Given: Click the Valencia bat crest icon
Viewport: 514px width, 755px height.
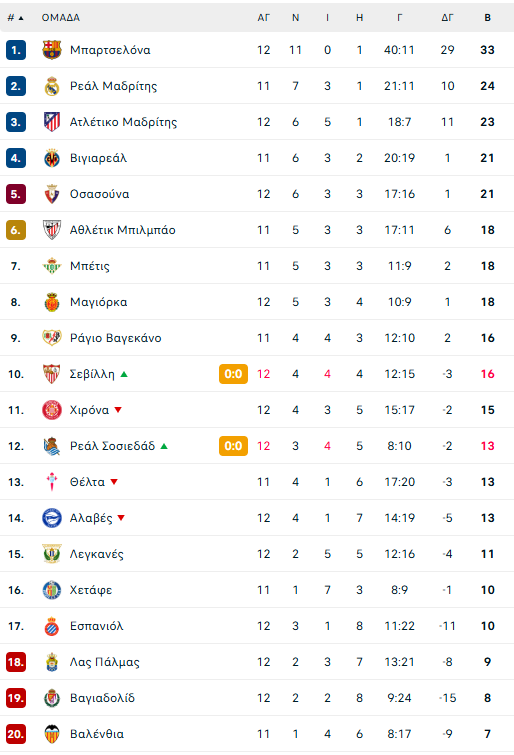Looking at the screenshot, I should click(52, 734).
